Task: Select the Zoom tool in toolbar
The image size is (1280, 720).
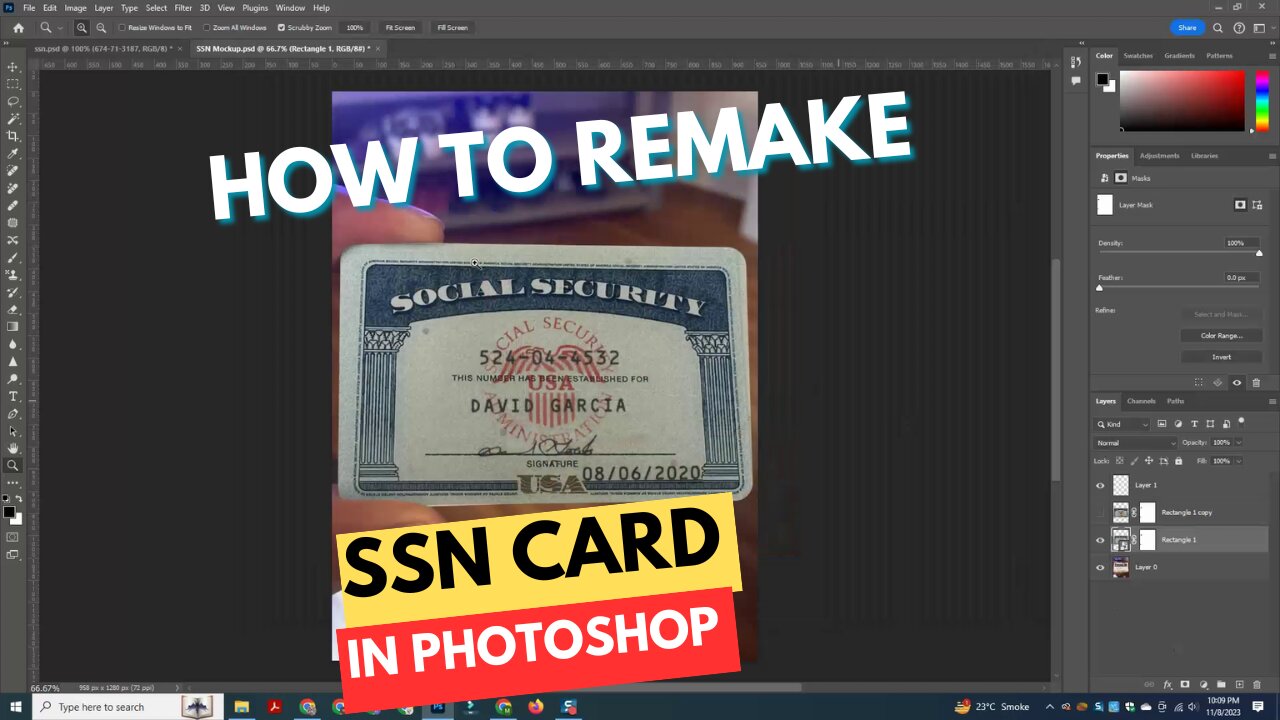Action: [x=13, y=465]
